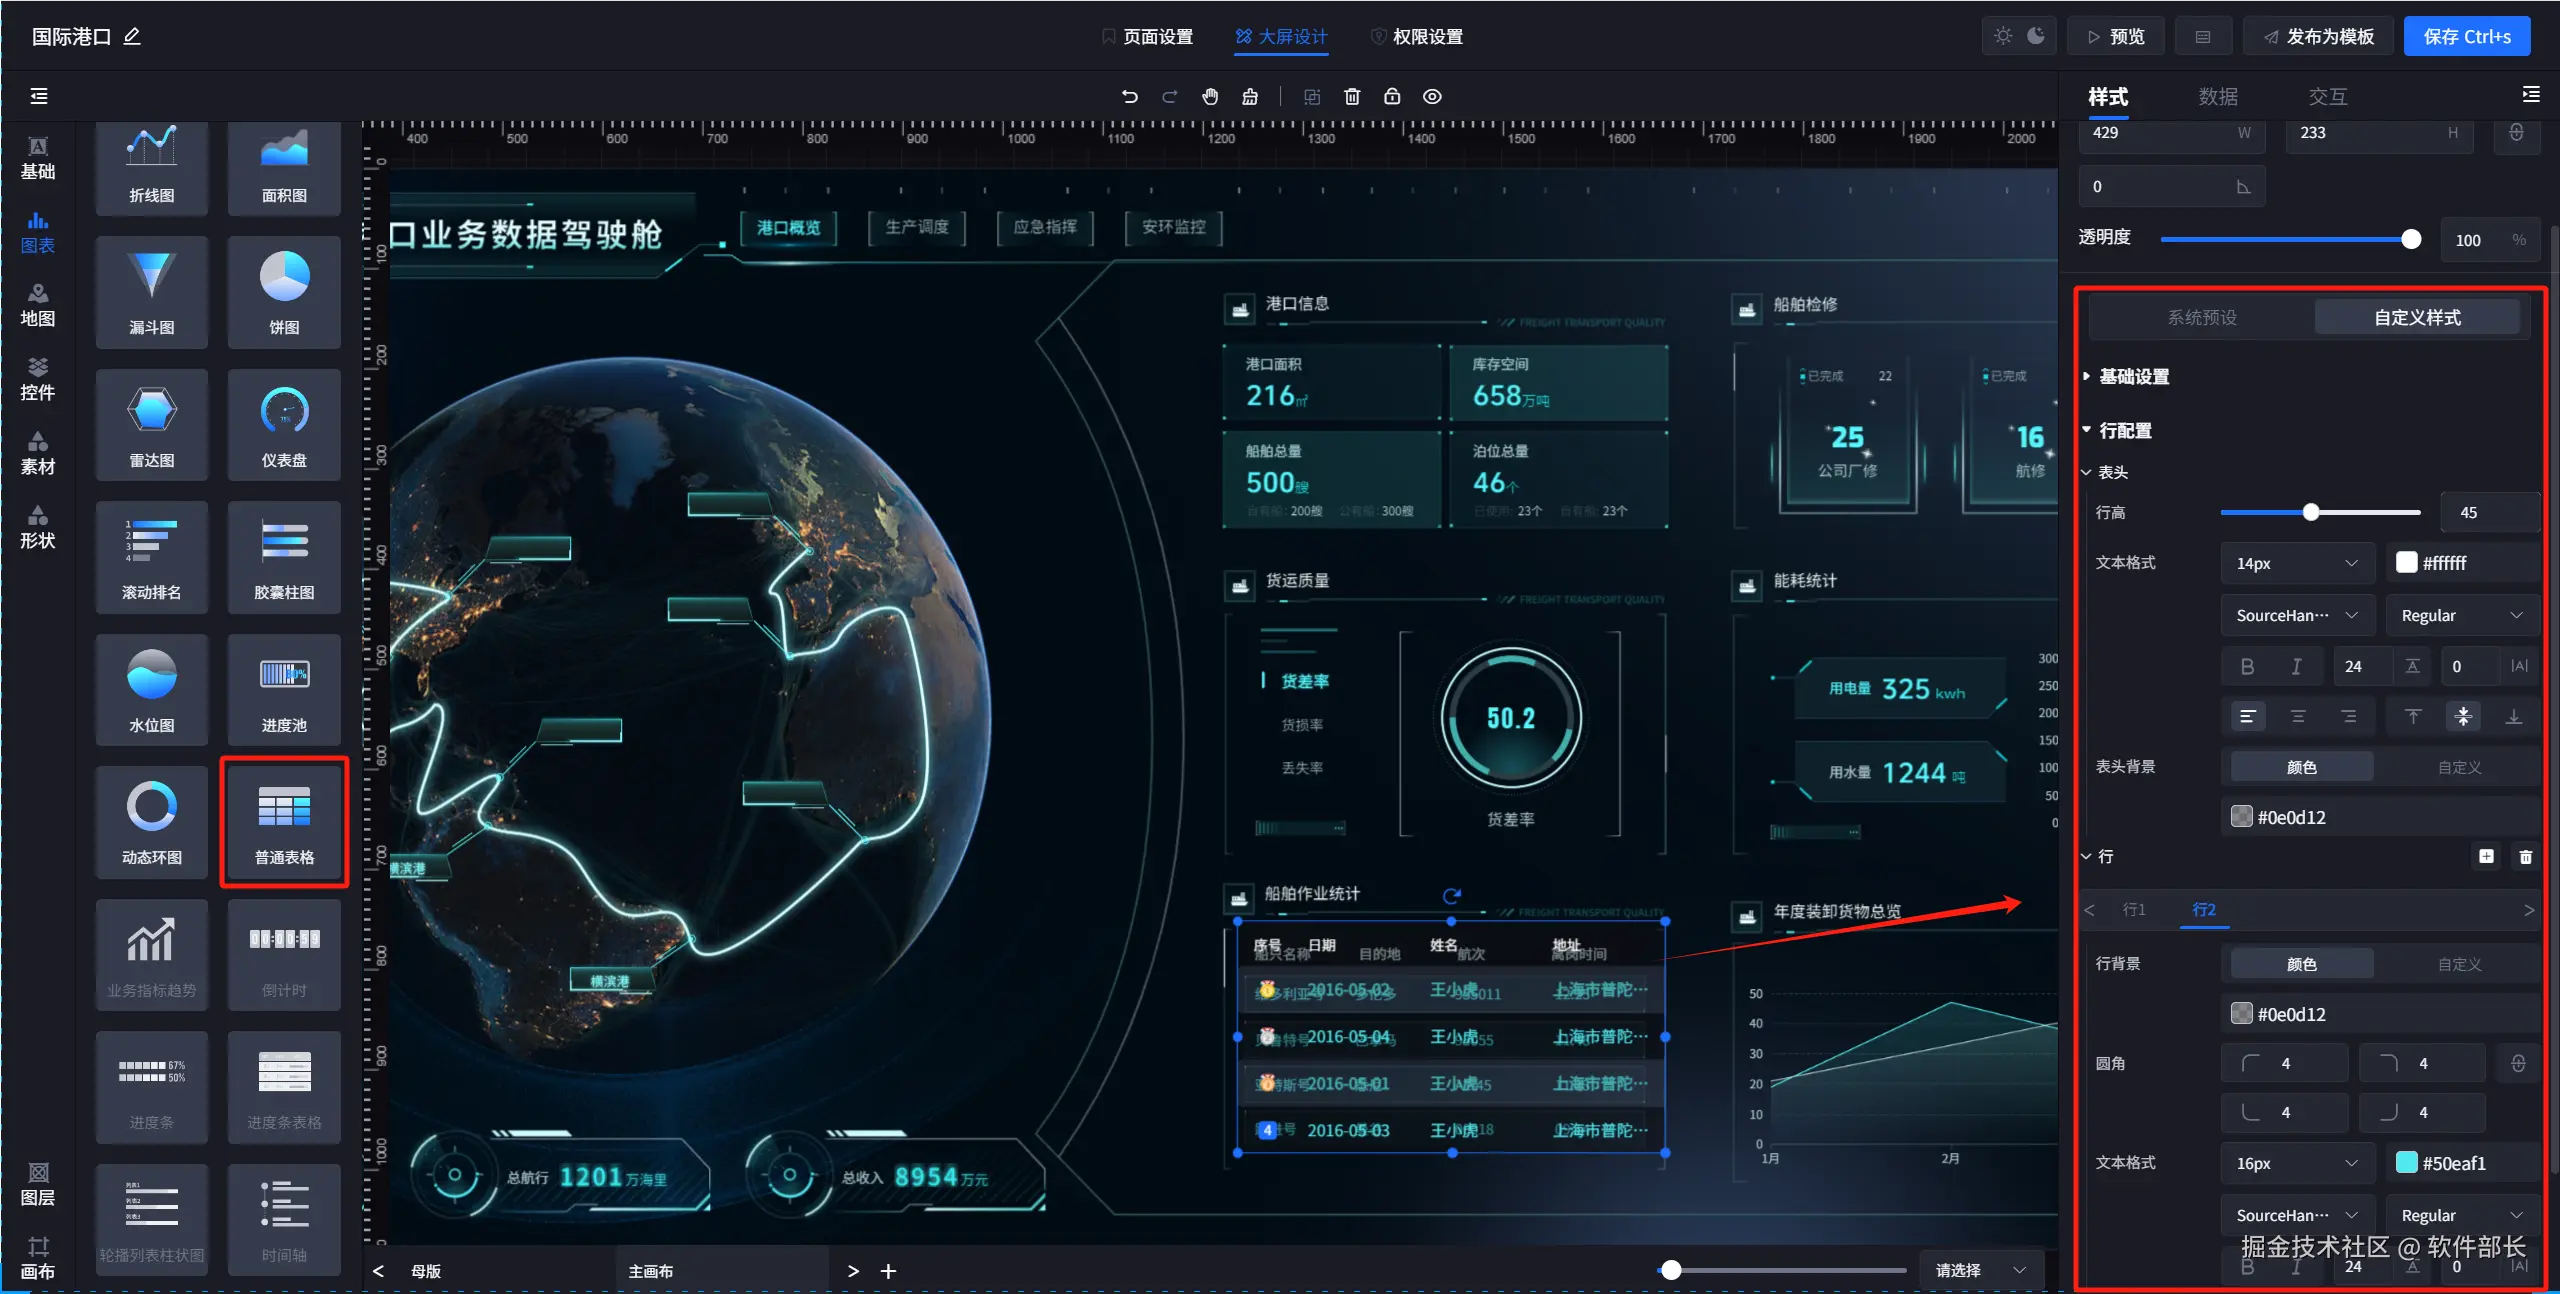Open the 地图 category in sidebar

(38, 304)
